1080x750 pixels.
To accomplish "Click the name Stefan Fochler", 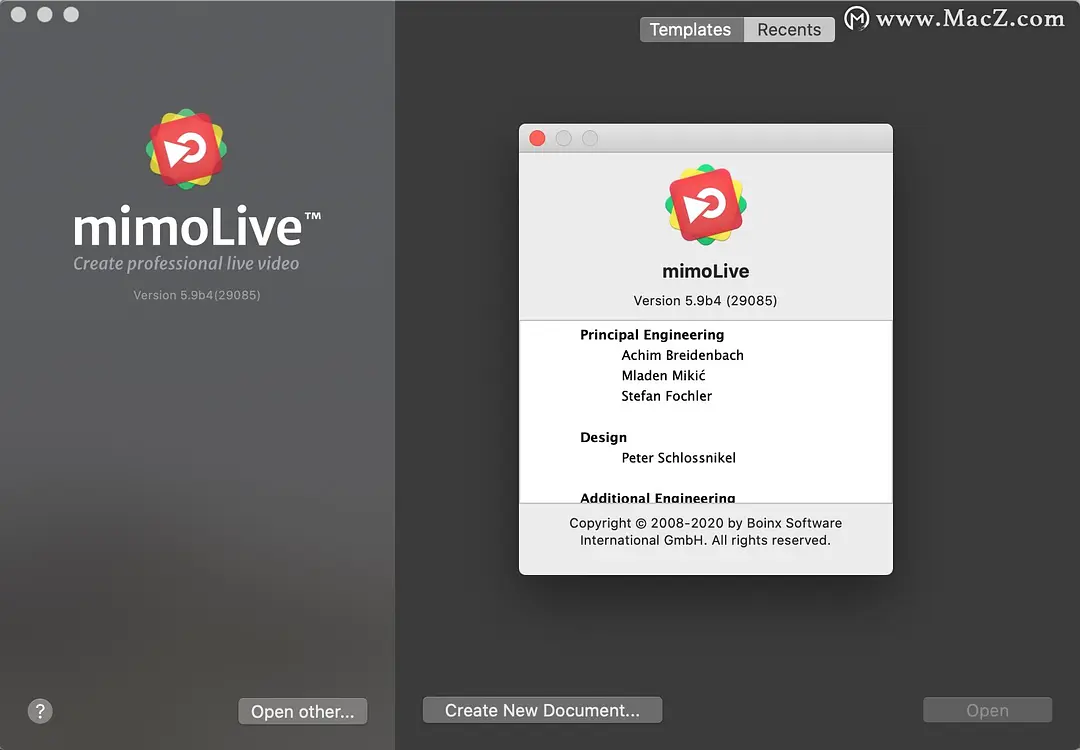I will 666,396.
